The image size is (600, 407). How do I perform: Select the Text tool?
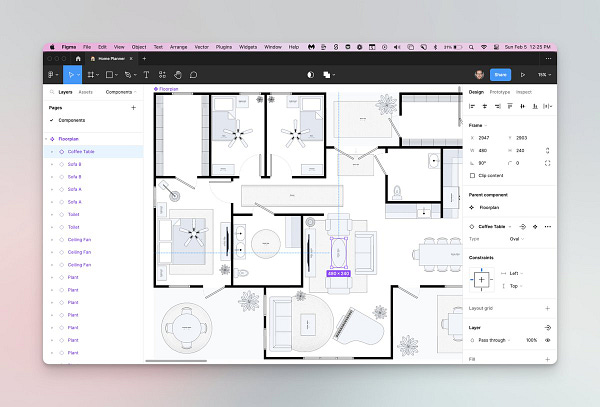coord(146,75)
